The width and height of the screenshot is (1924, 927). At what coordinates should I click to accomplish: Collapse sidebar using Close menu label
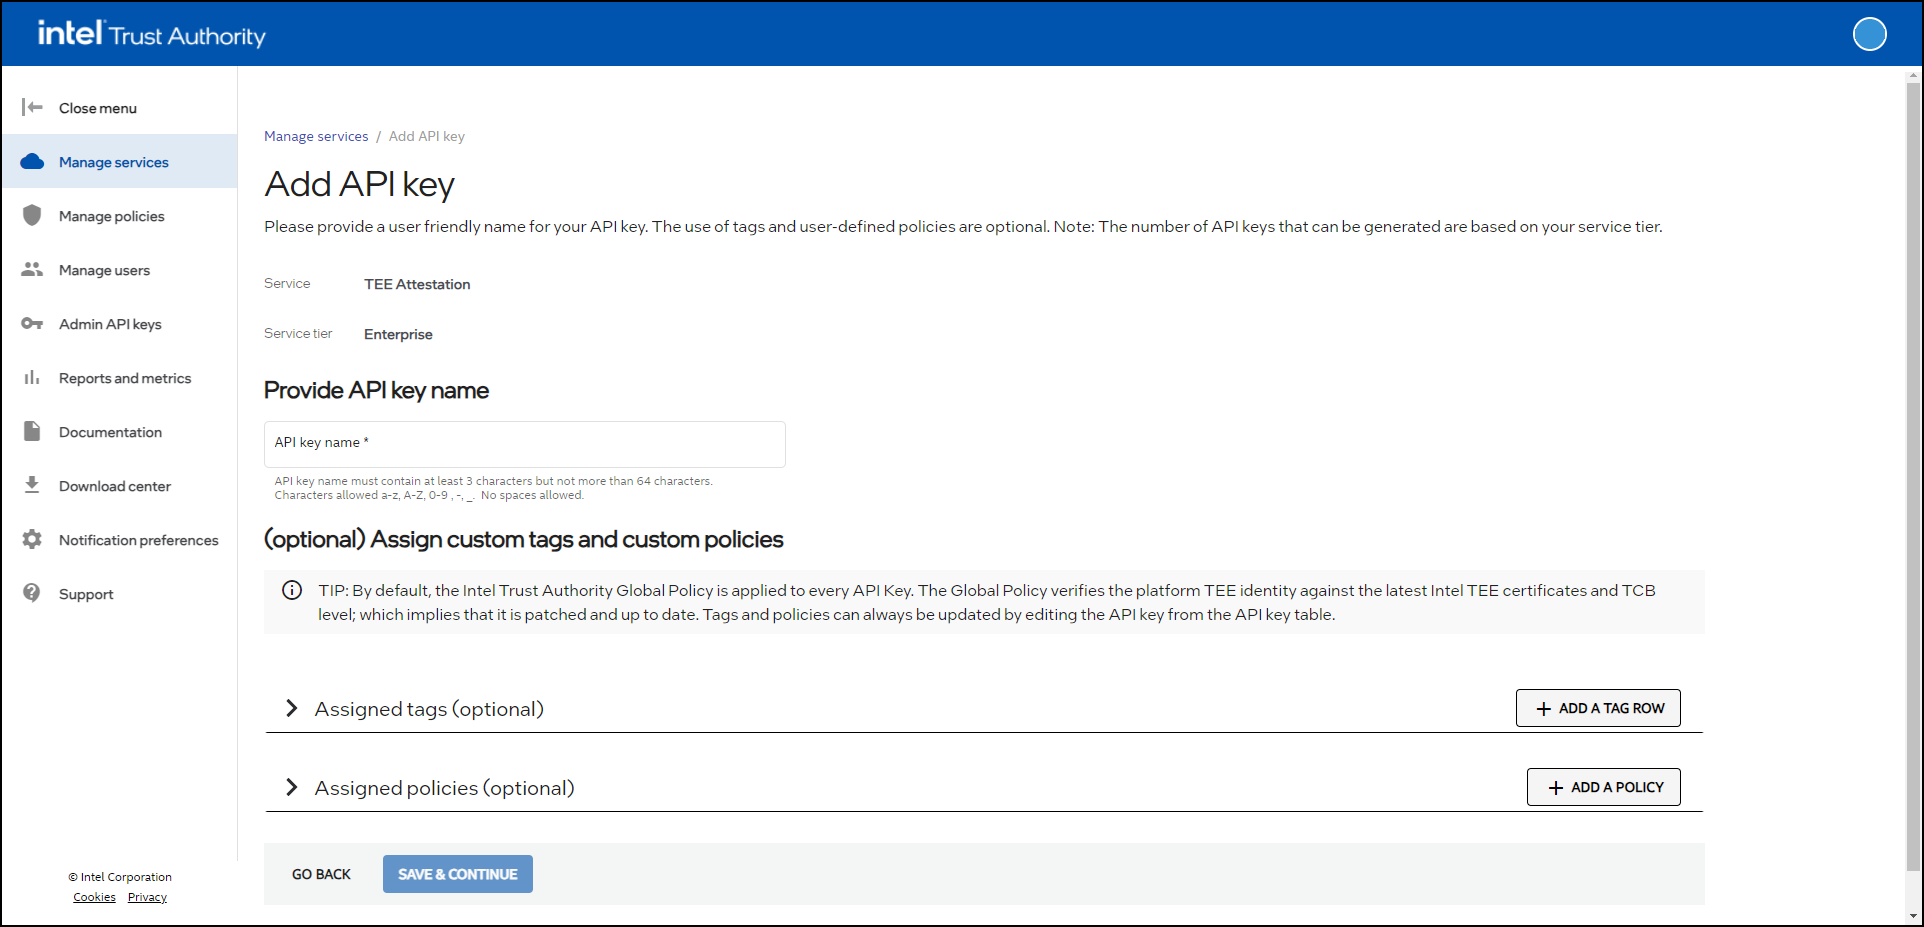[x=98, y=108]
